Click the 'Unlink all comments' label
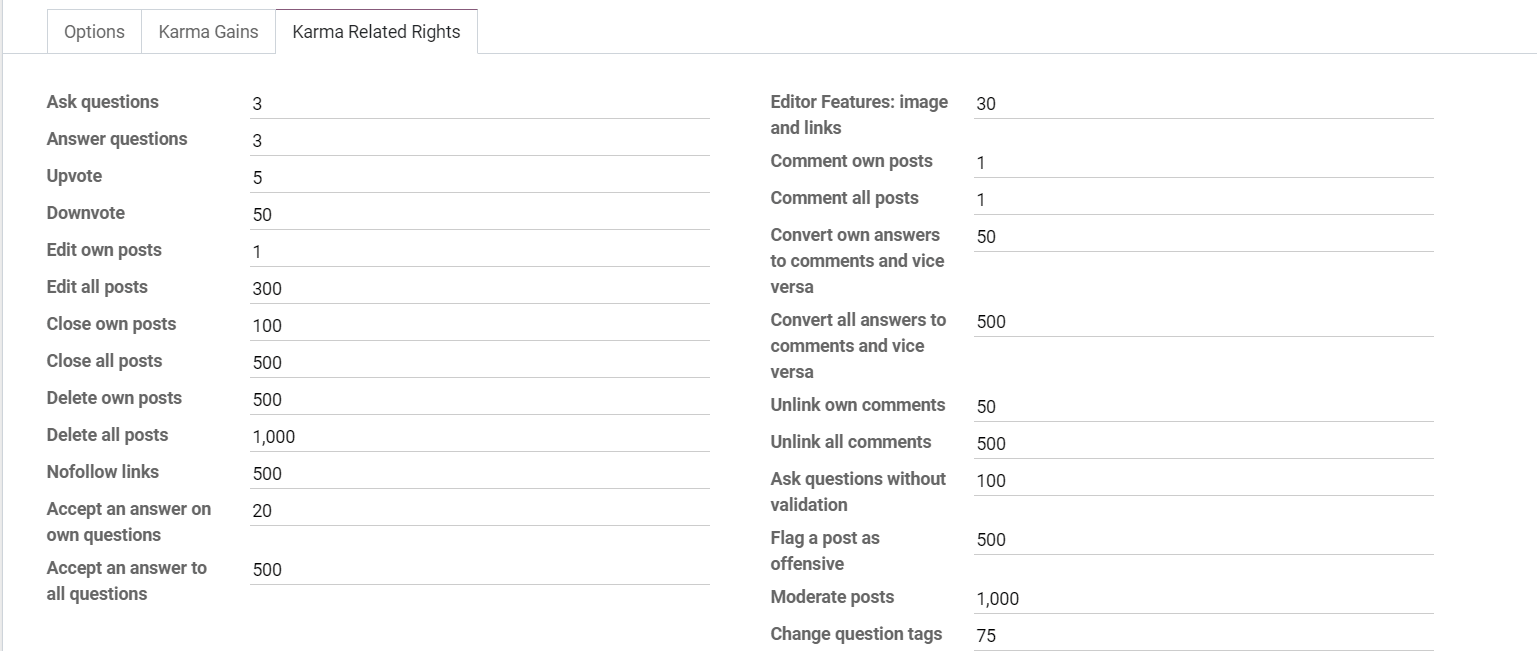The height and width of the screenshot is (651, 1537). tap(851, 442)
